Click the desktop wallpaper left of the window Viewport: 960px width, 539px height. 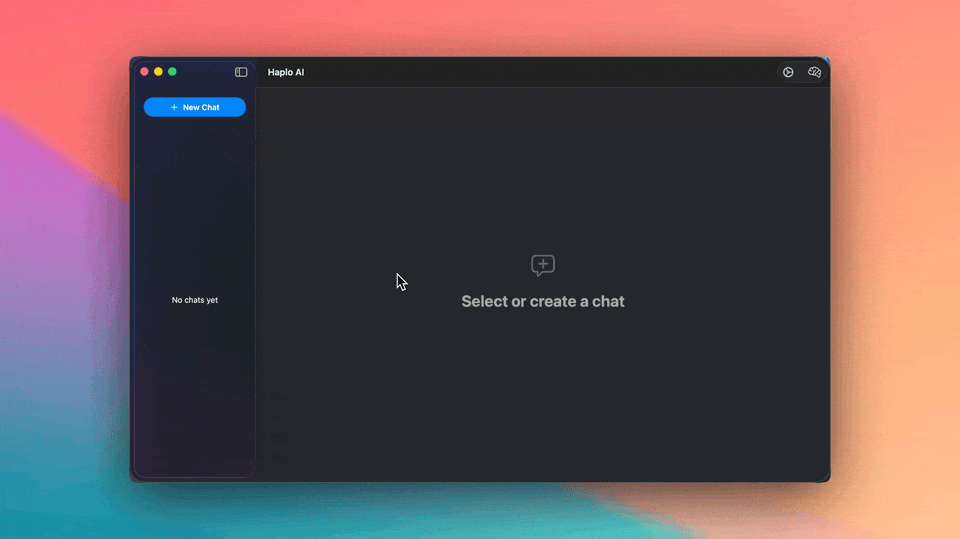point(60,280)
